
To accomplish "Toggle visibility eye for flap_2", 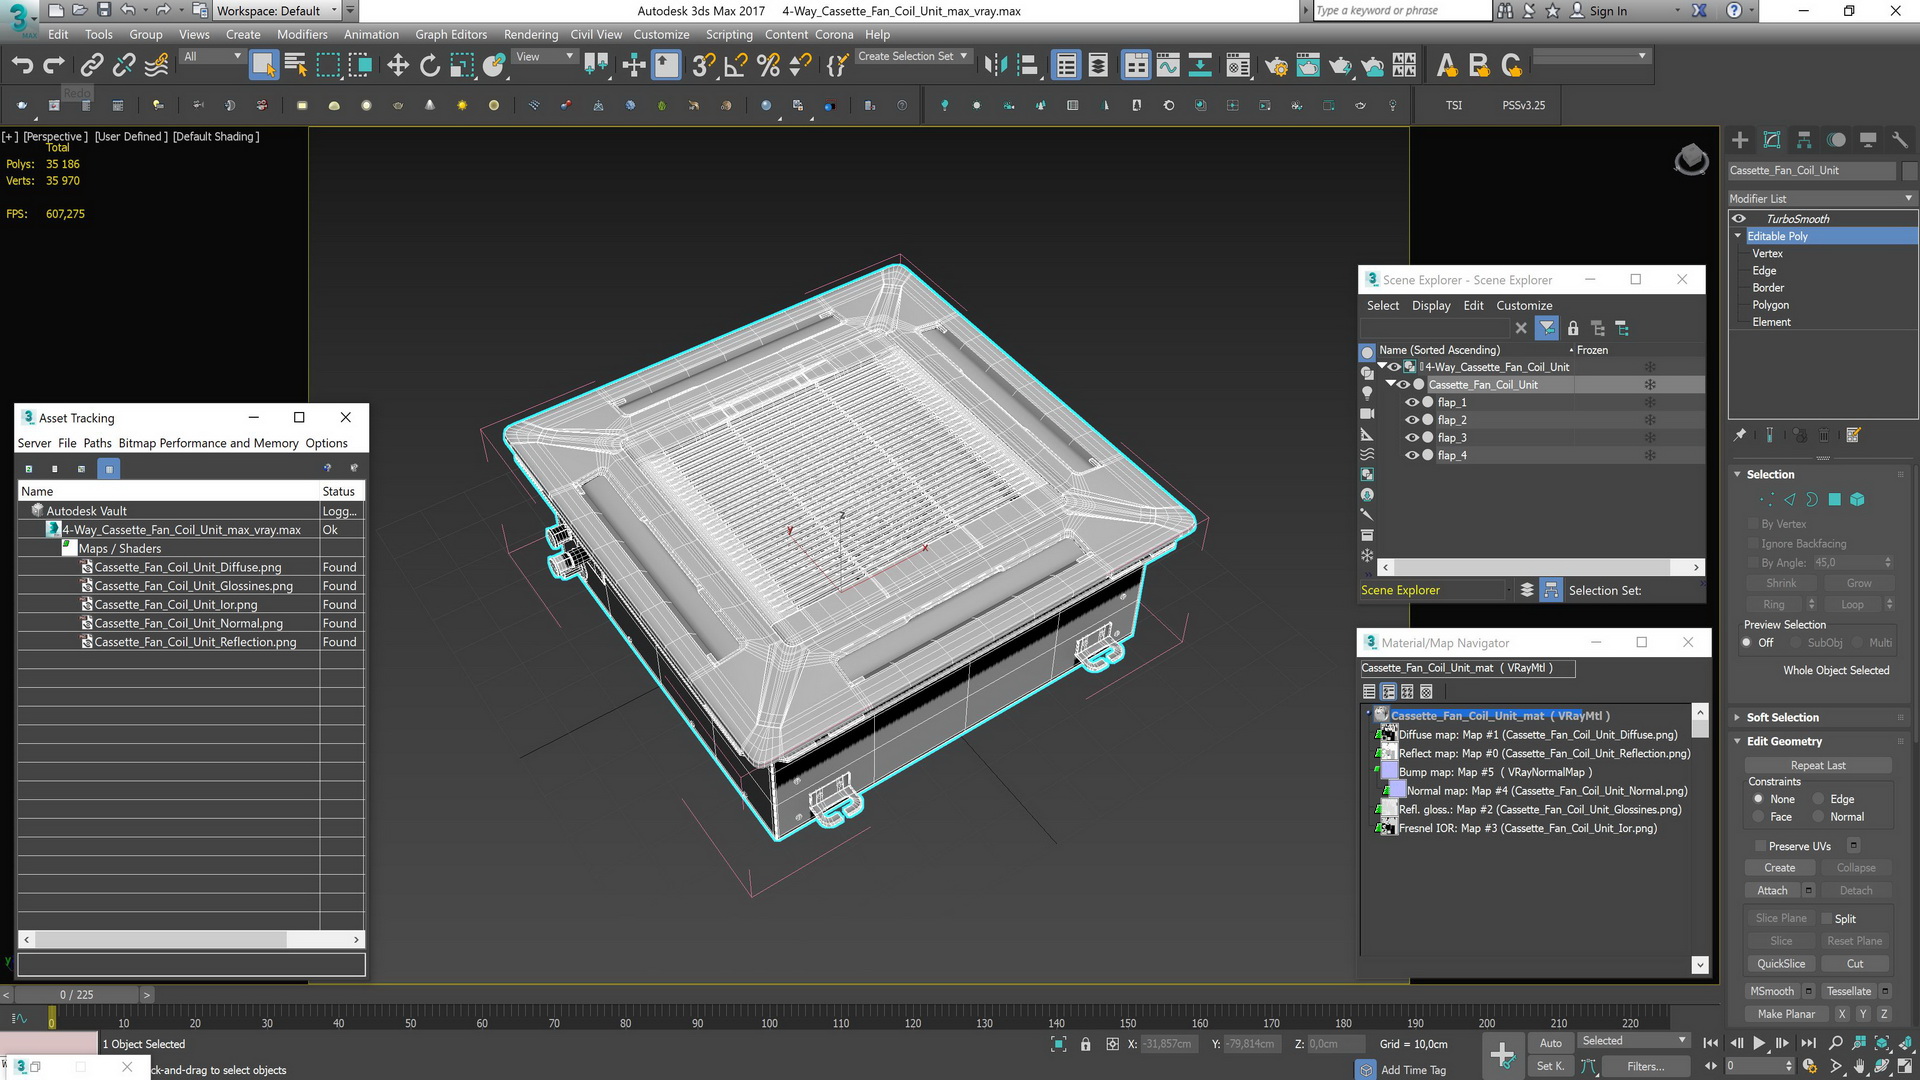I will coord(1412,420).
